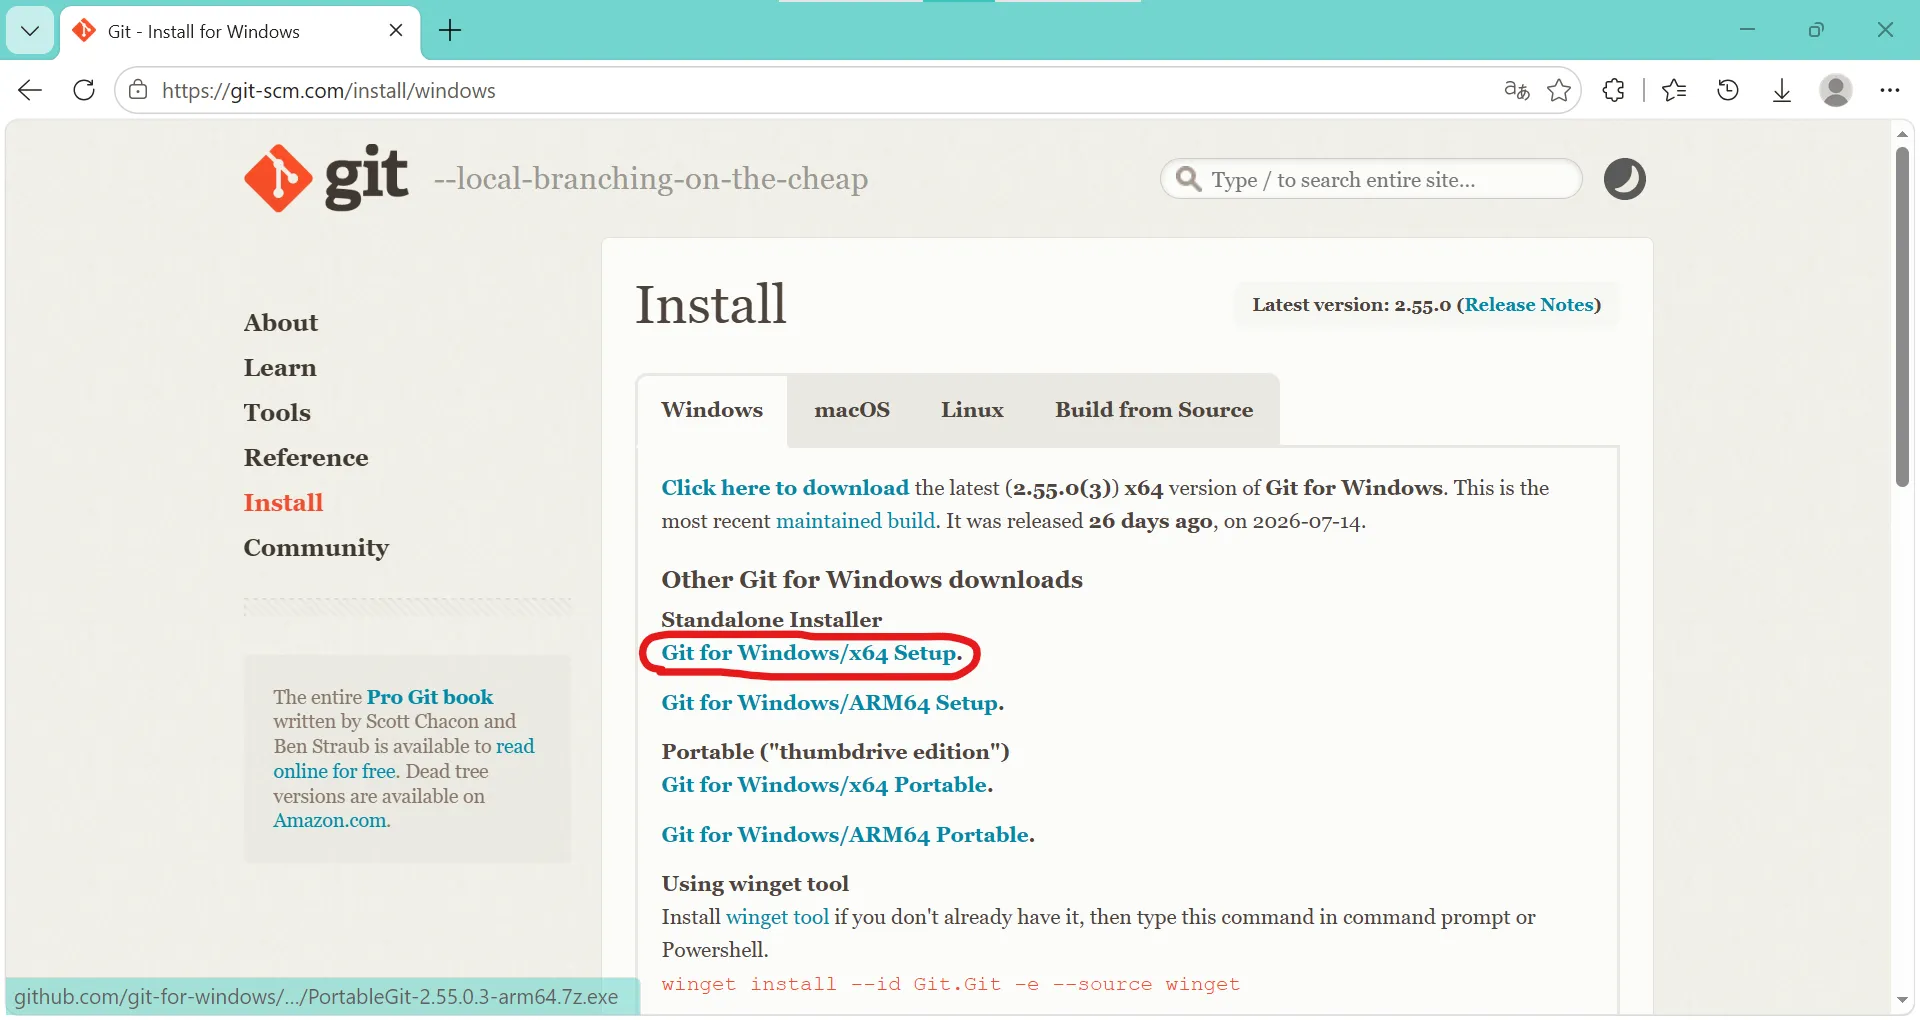Click the browser back arrow

(x=30, y=90)
